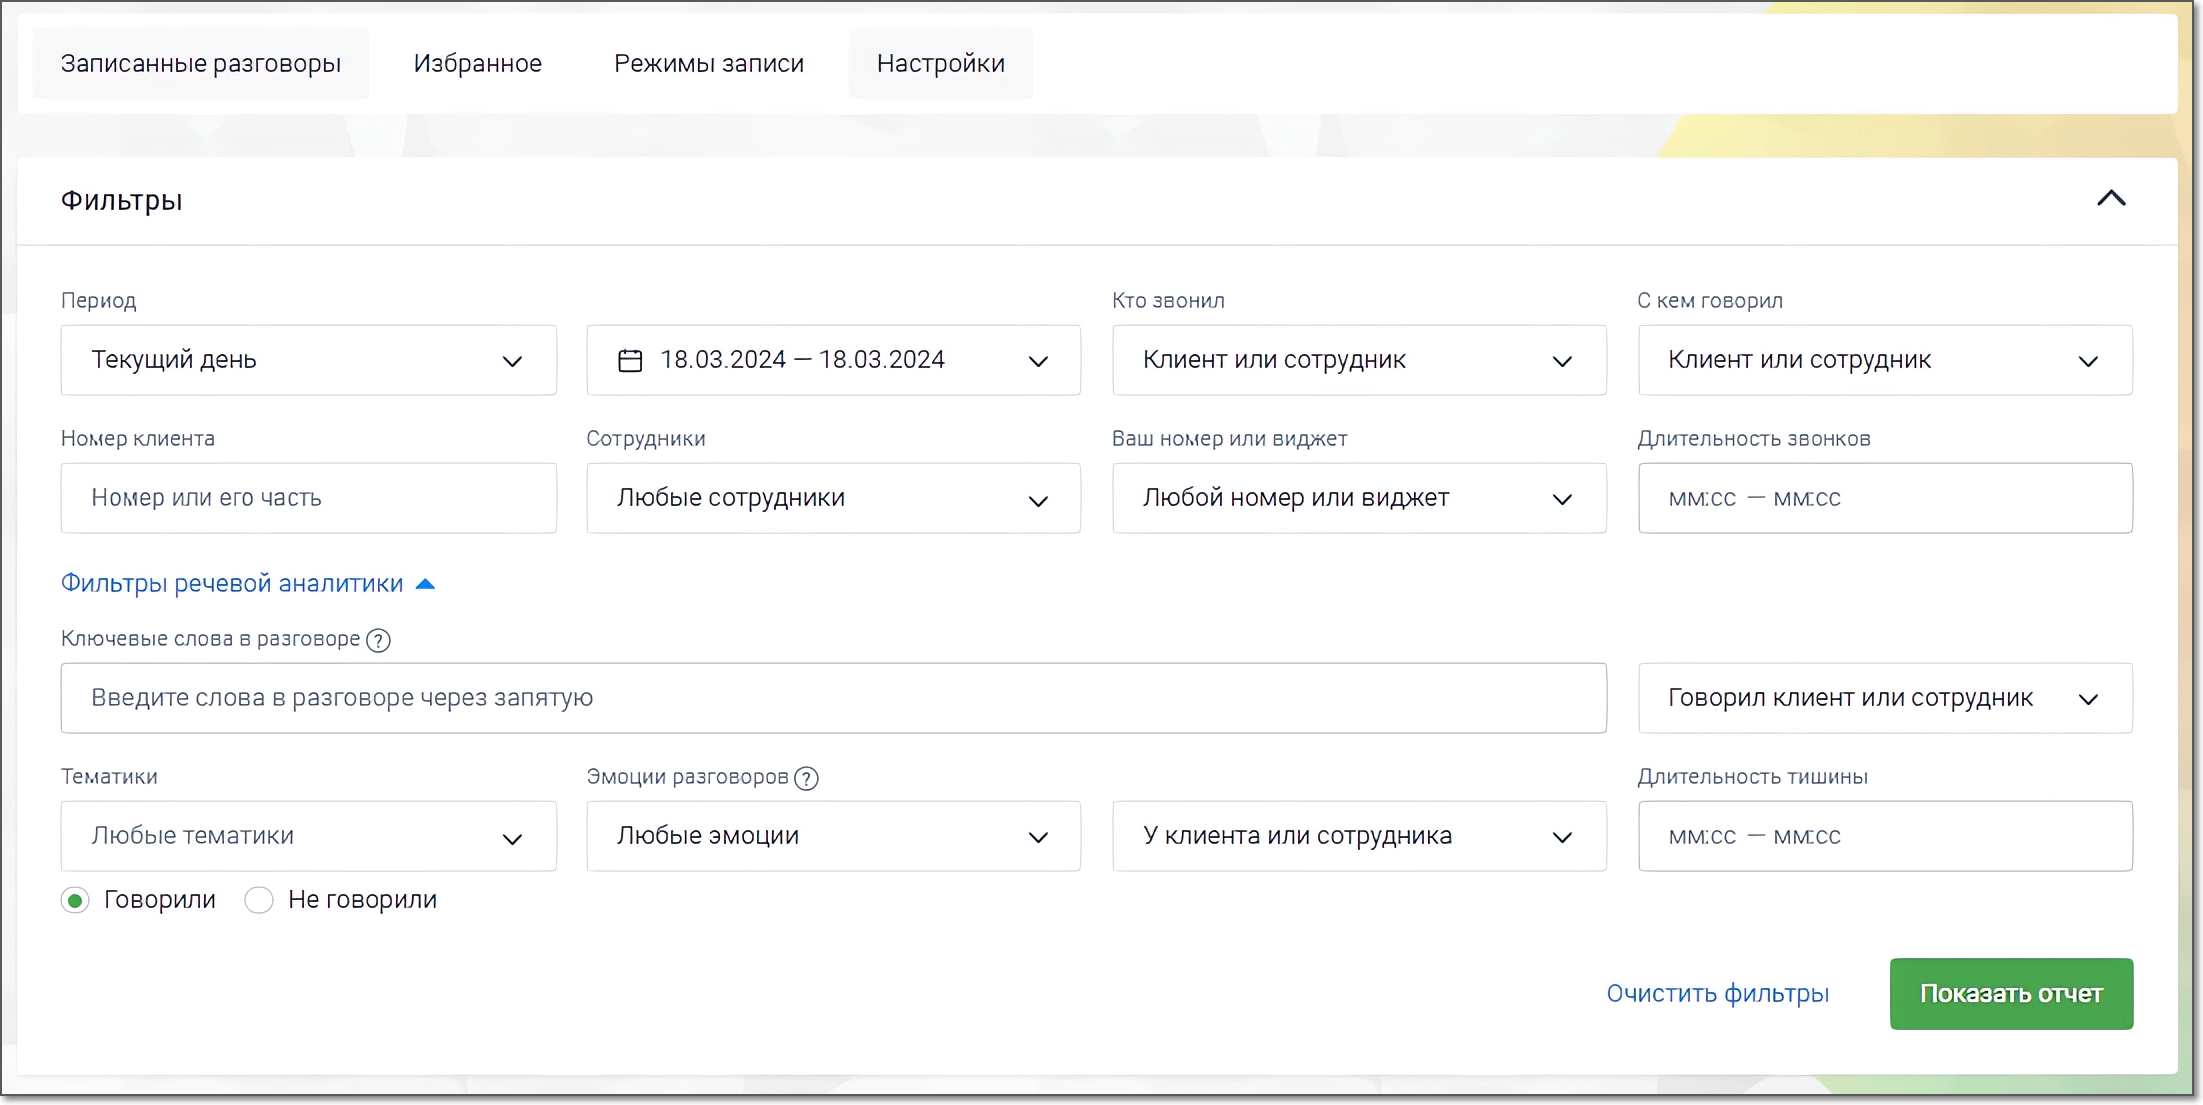Screen dimensions: 2203x1105
Task: Expand the Кто звонил dropdown
Action: pos(1359,360)
